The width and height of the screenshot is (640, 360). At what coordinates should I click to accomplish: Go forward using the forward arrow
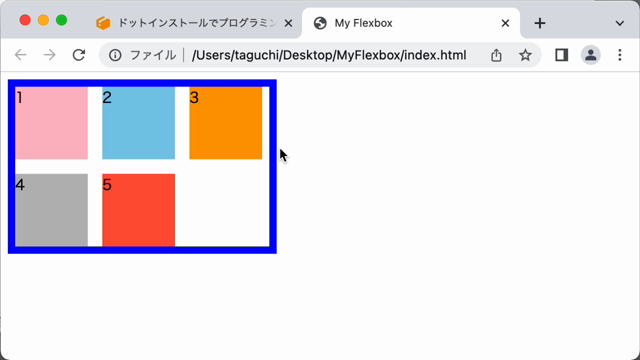click(49, 55)
